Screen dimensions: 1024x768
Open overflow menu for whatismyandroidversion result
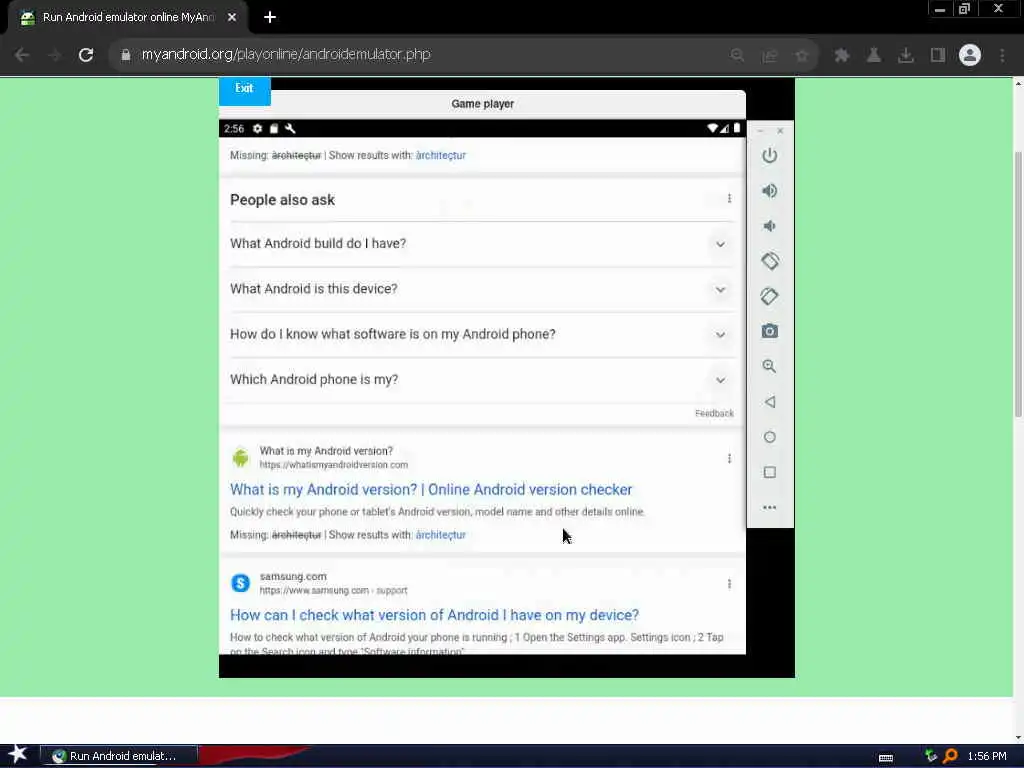pyautogui.click(x=729, y=458)
